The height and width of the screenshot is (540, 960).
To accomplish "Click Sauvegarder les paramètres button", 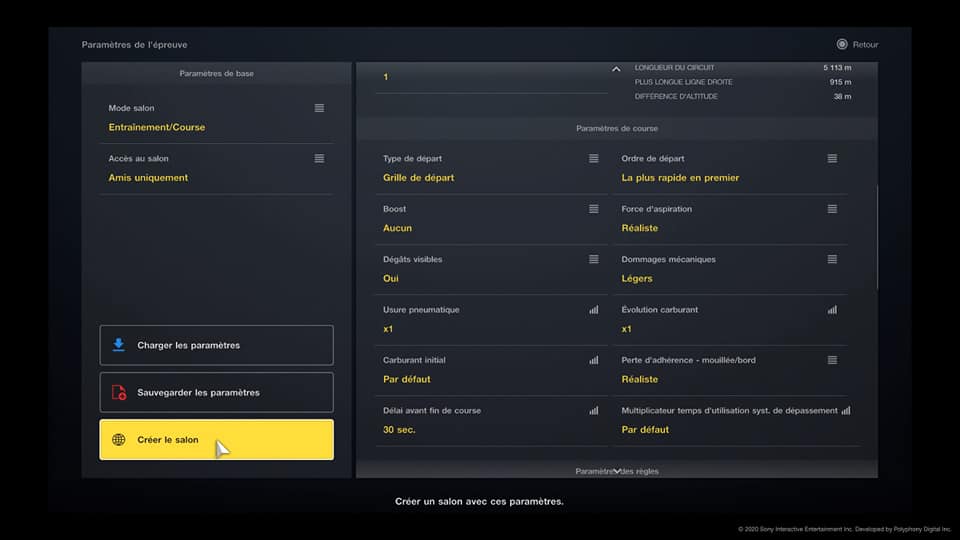I will pos(217,392).
